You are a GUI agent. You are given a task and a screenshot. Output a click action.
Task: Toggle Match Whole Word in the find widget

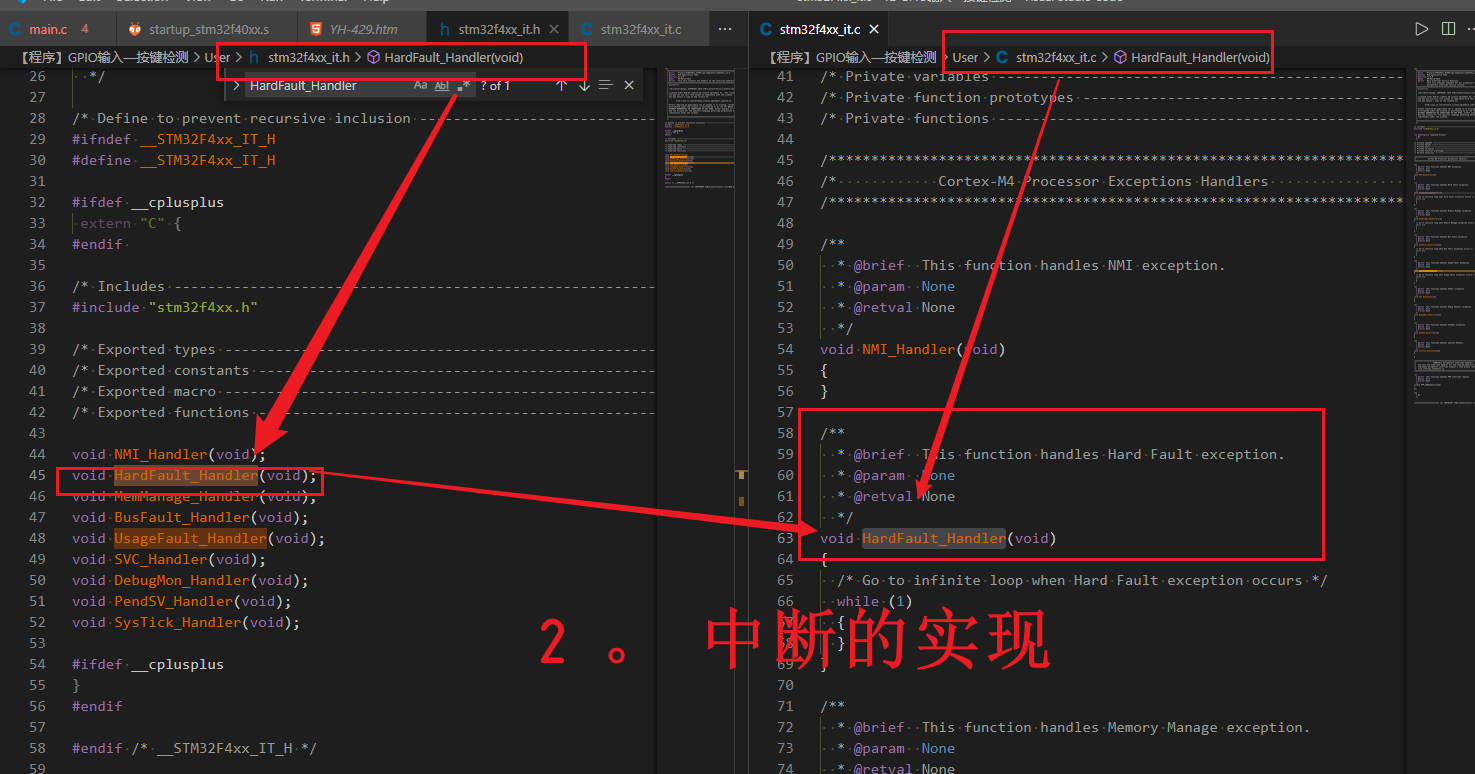[441, 85]
